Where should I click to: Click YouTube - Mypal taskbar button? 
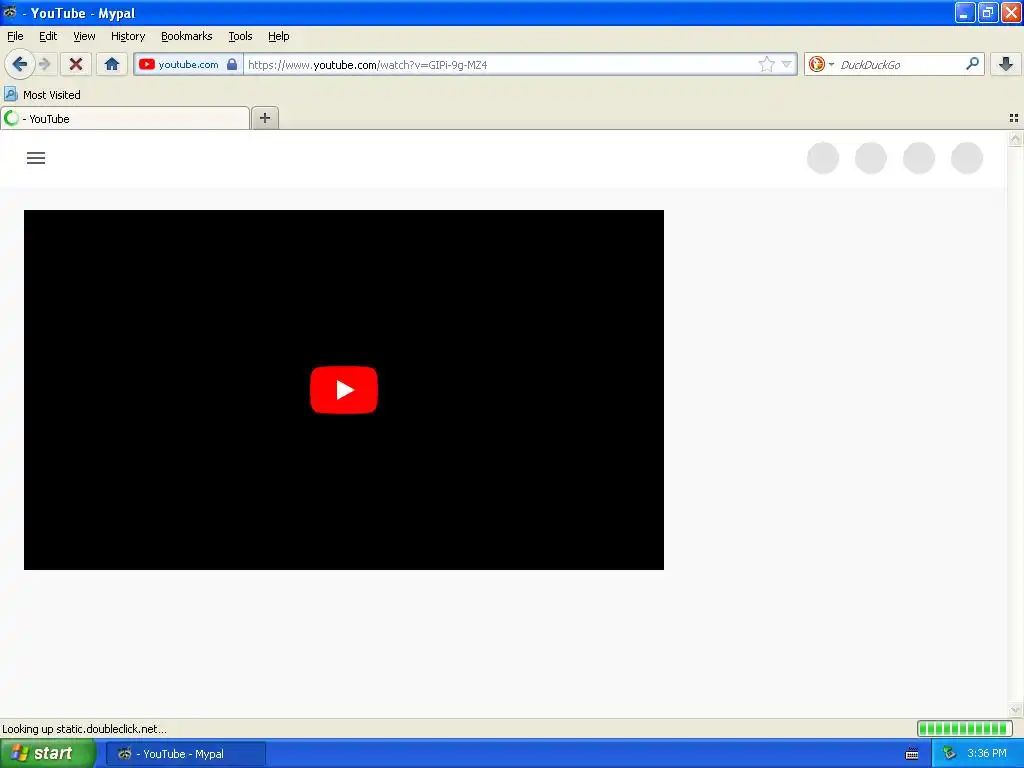tap(185, 754)
